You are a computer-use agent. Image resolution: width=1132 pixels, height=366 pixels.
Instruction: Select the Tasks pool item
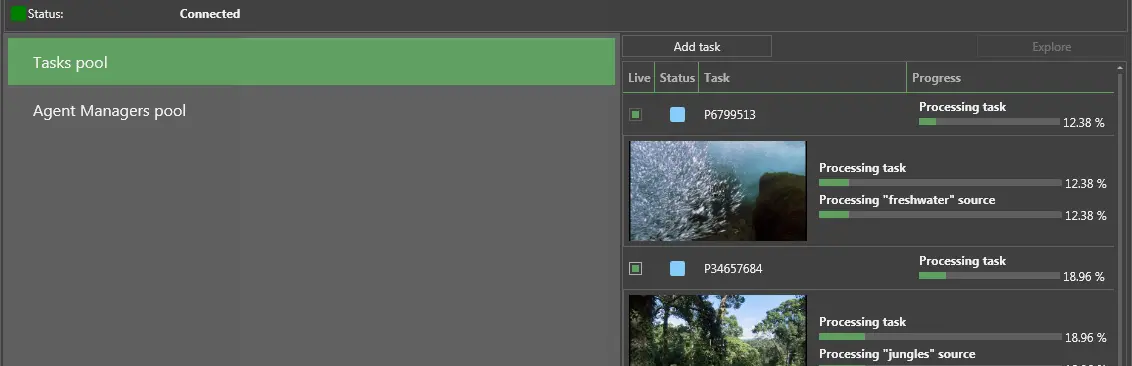(311, 62)
